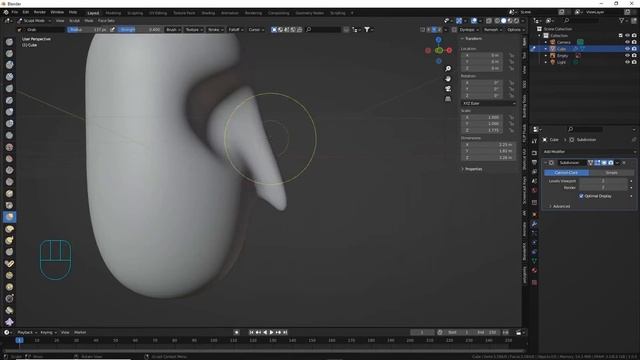This screenshot has width=640, height=360.
Task: Open the Brush settings dropdown
Action: [x=173, y=29]
